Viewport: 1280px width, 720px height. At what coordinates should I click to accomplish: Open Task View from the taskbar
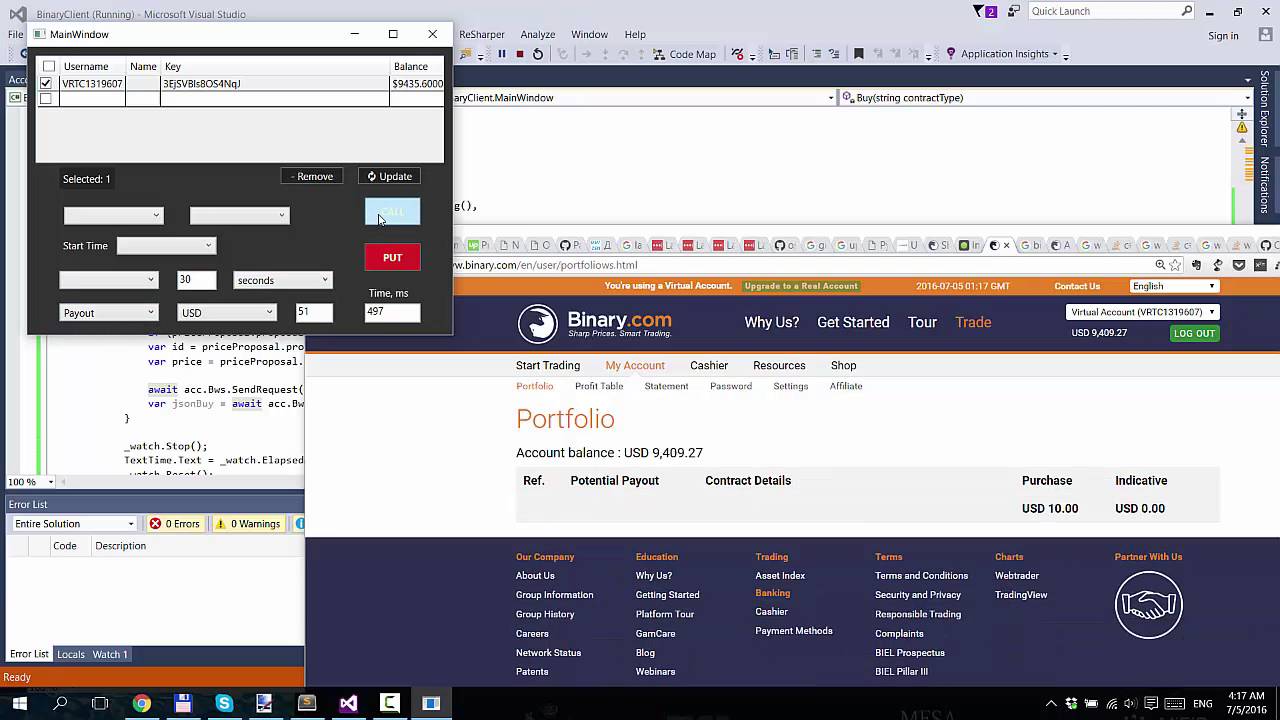(100, 703)
